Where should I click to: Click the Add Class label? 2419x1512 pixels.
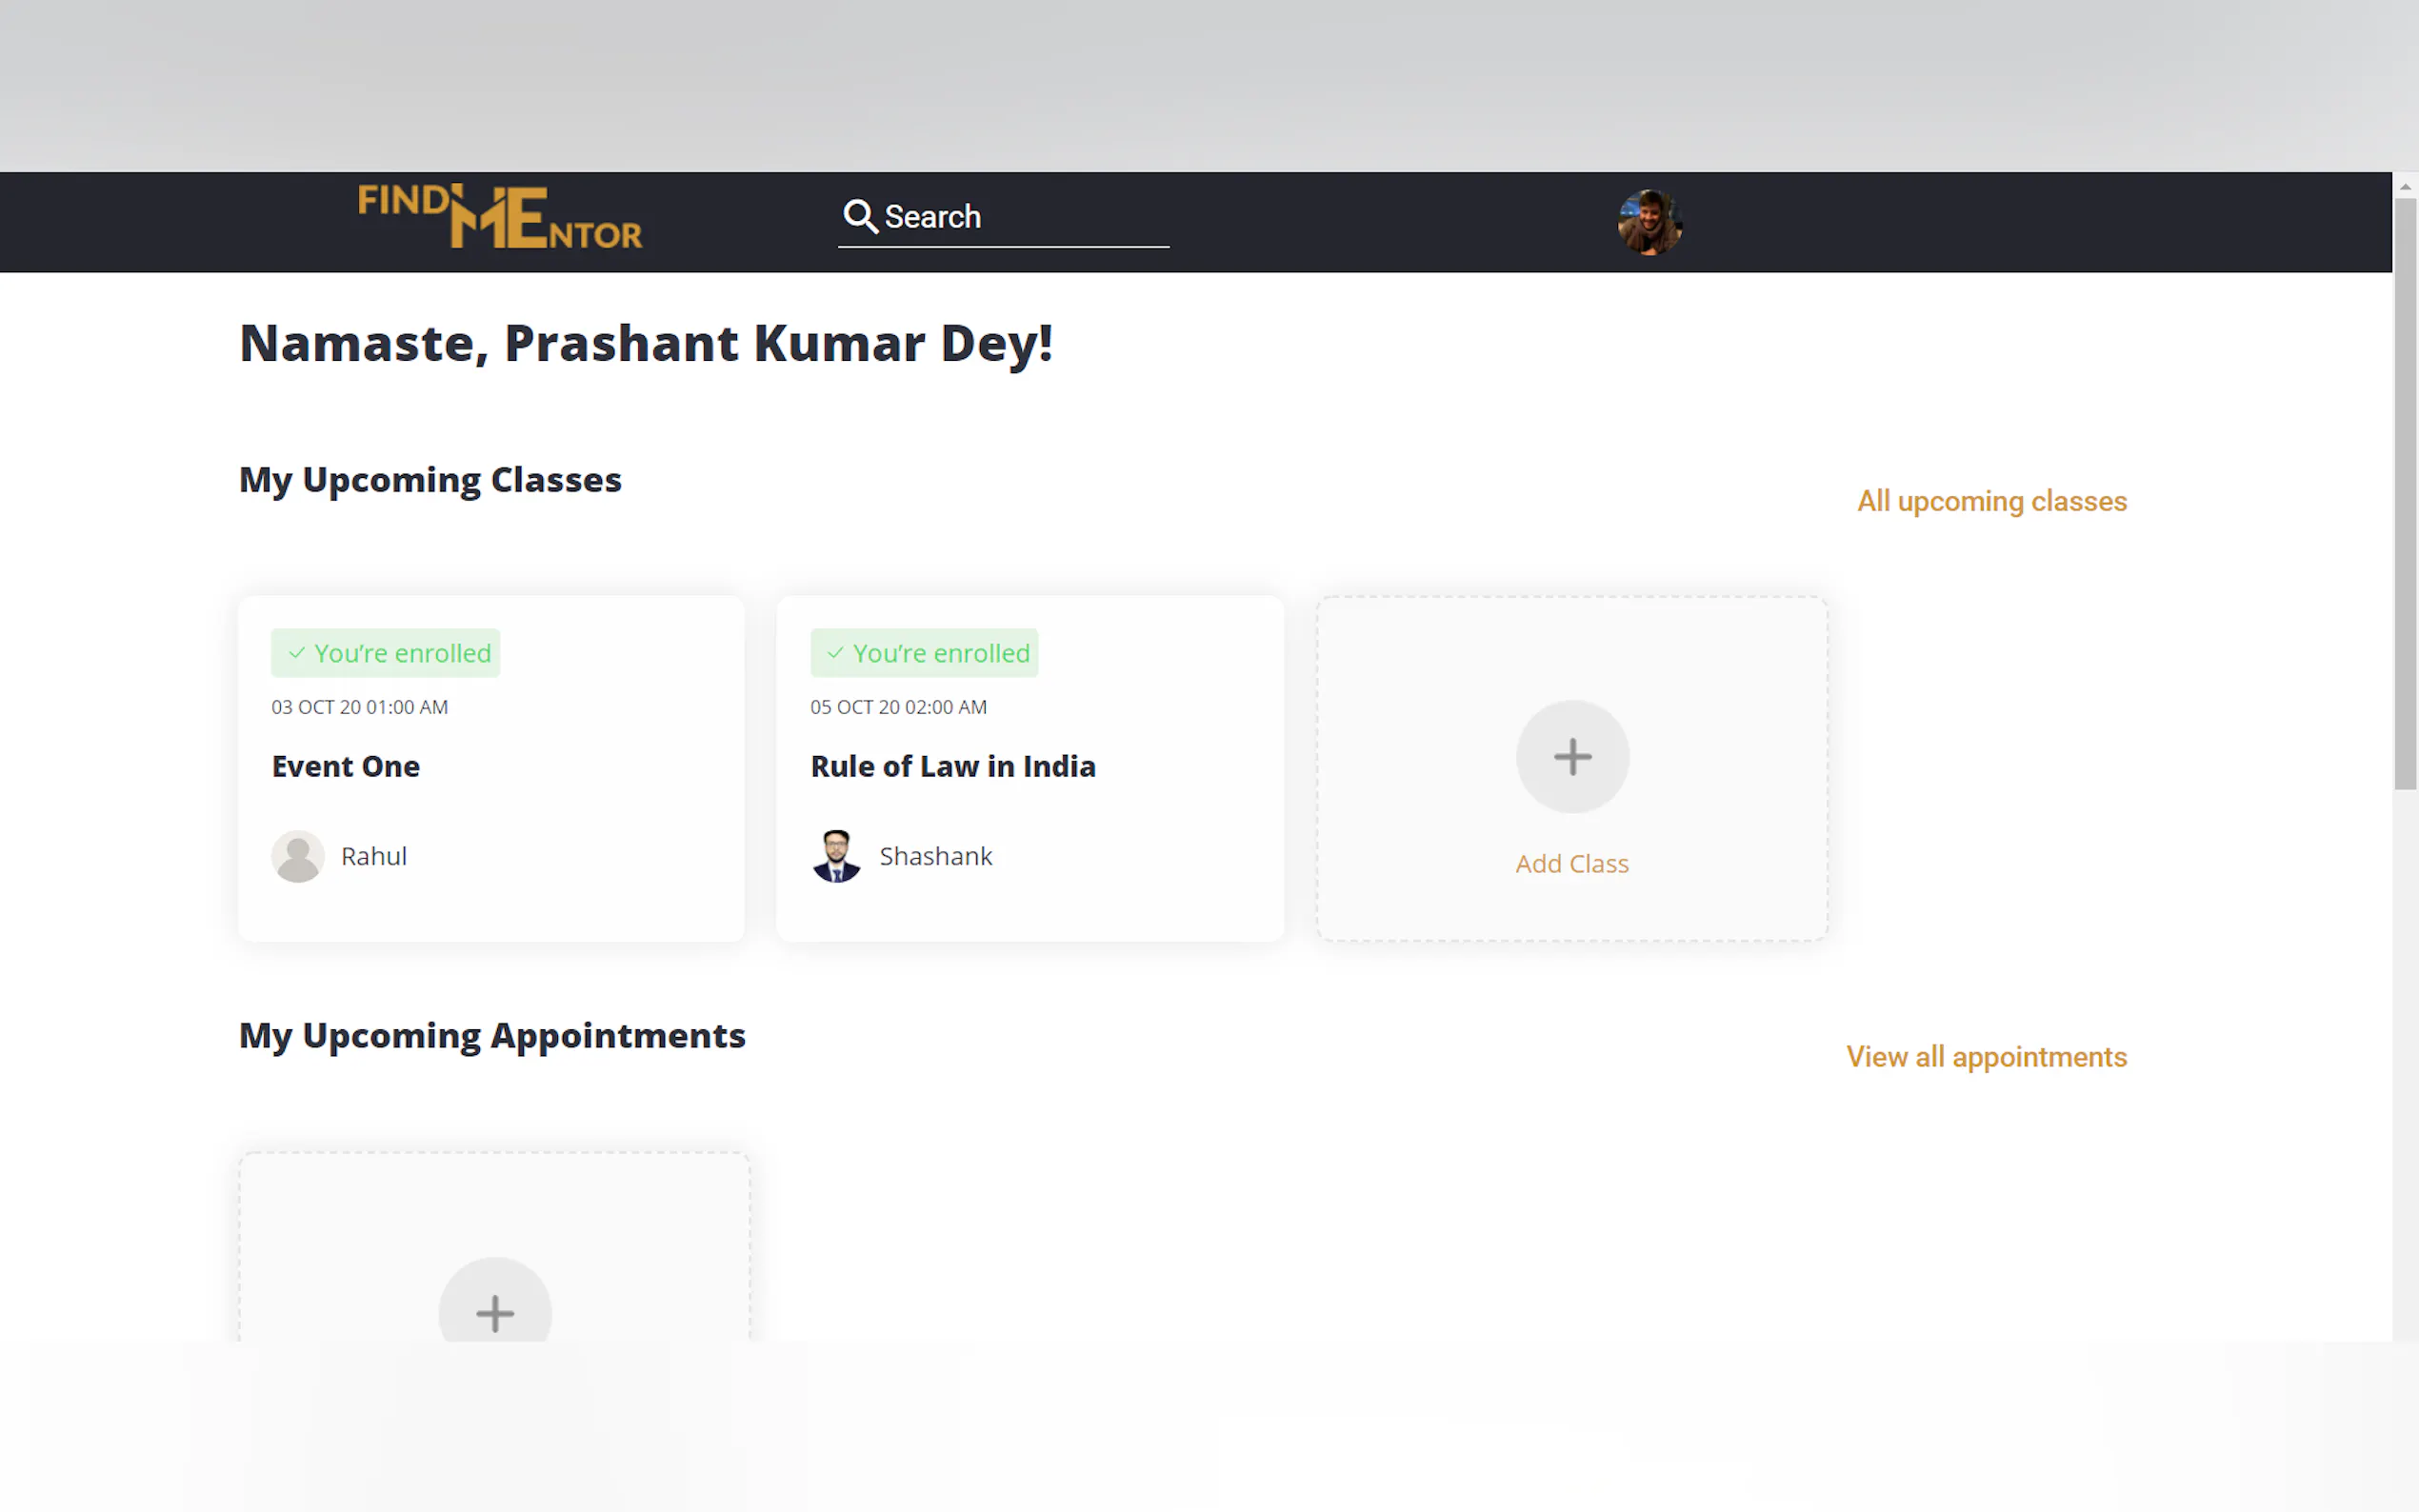point(1572,864)
